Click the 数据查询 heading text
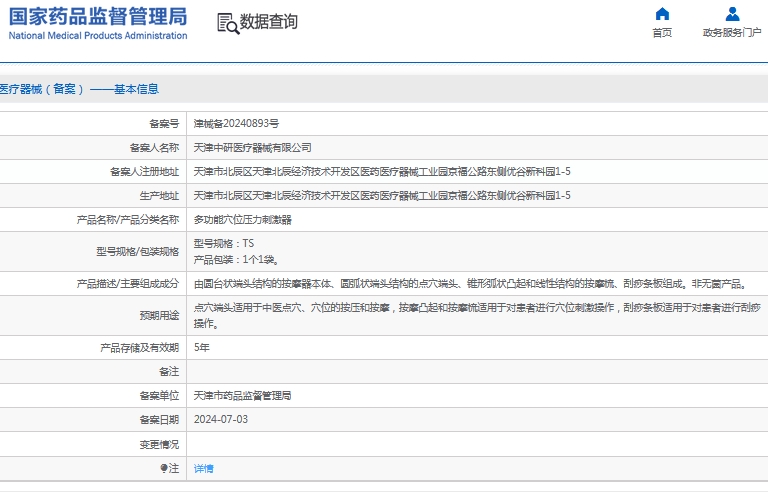The width and height of the screenshot is (768, 492). coord(268,22)
